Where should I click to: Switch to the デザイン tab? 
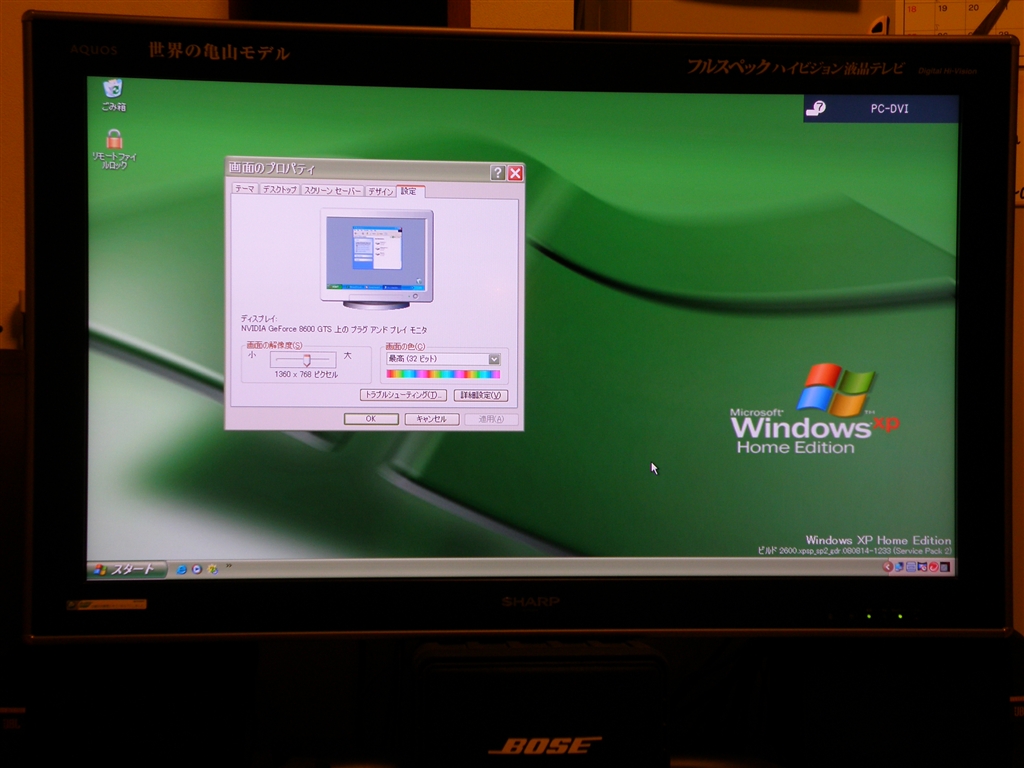(x=380, y=191)
